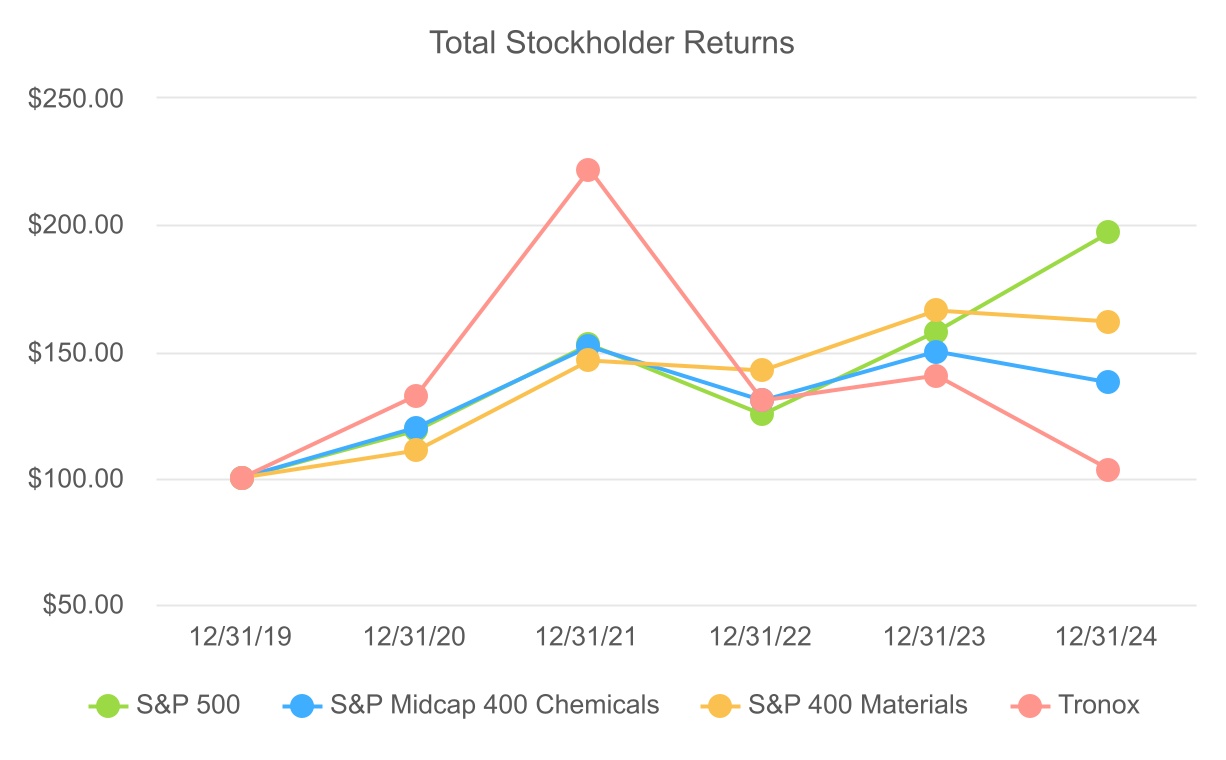Toggle Tronox series legend label
Image resolution: width=1226 pixels, height=760 pixels.
[1098, 705]
